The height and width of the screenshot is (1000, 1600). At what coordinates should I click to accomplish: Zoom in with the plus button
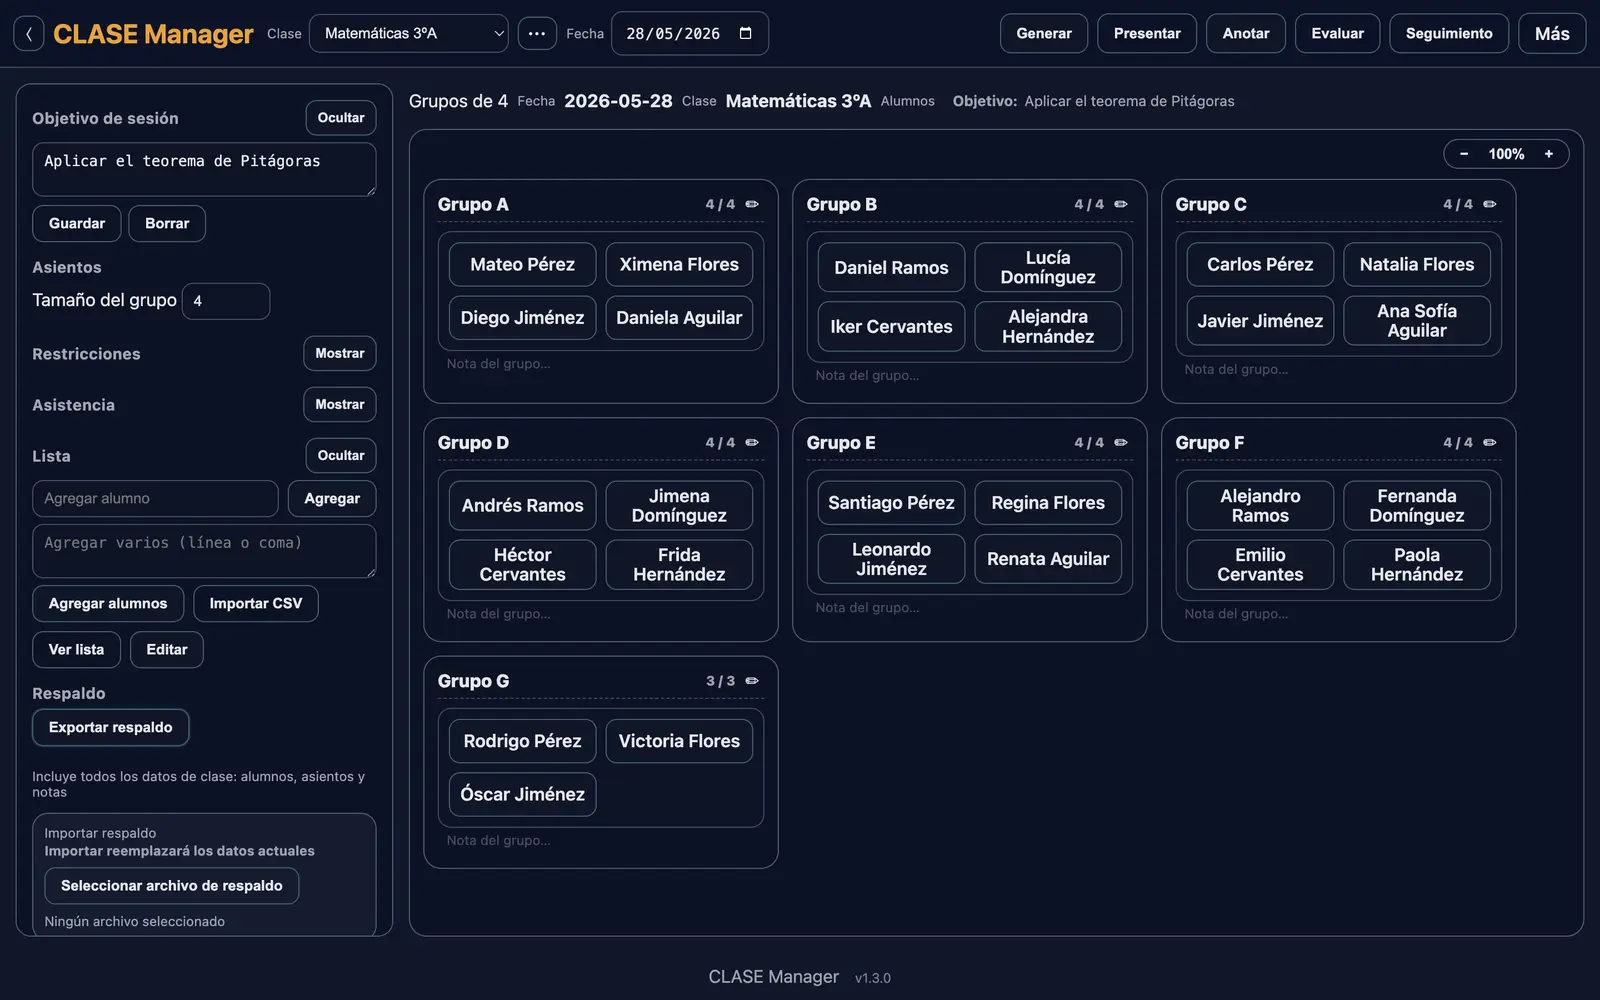1549,154
